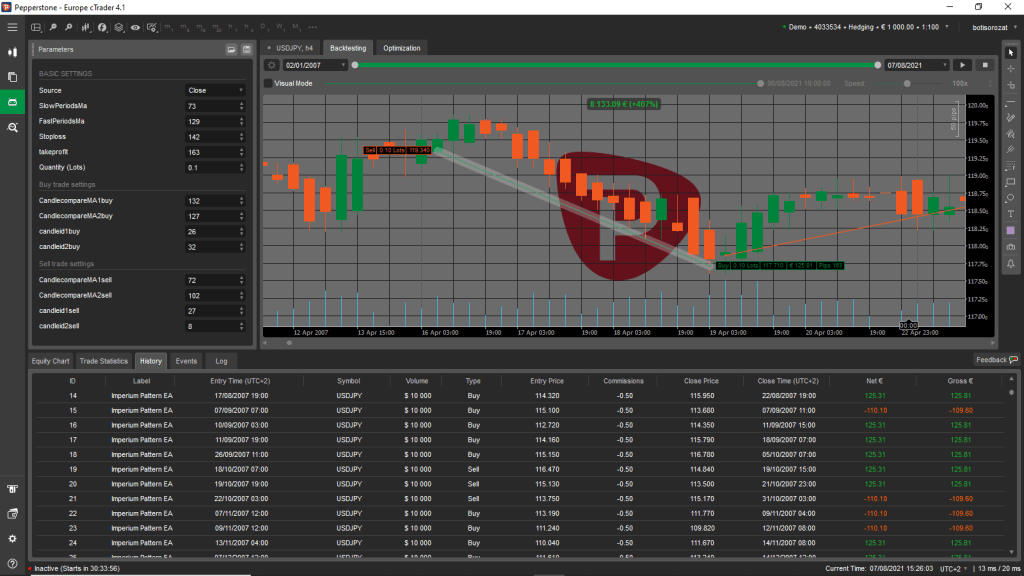Open the Source dropdown set to Close

215,90
